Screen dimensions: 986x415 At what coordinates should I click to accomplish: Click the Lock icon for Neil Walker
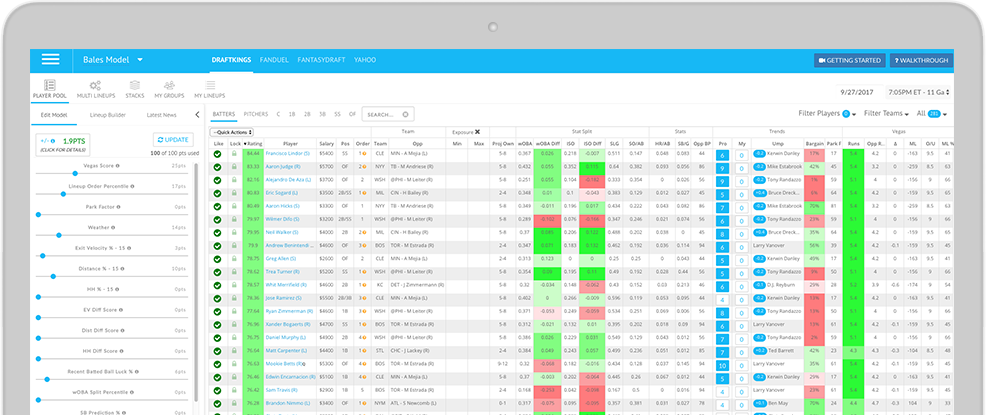point(235,233)
